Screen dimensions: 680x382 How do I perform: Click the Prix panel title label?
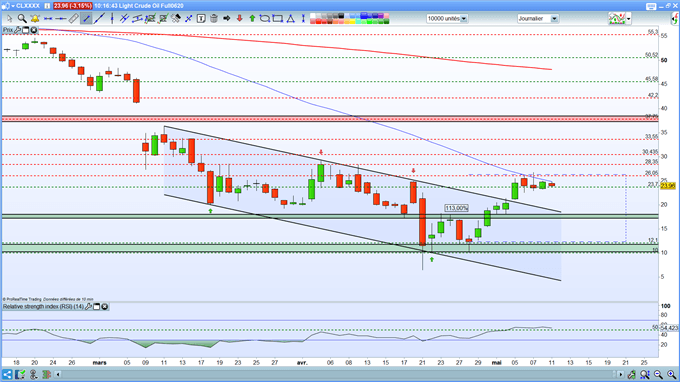8,30
